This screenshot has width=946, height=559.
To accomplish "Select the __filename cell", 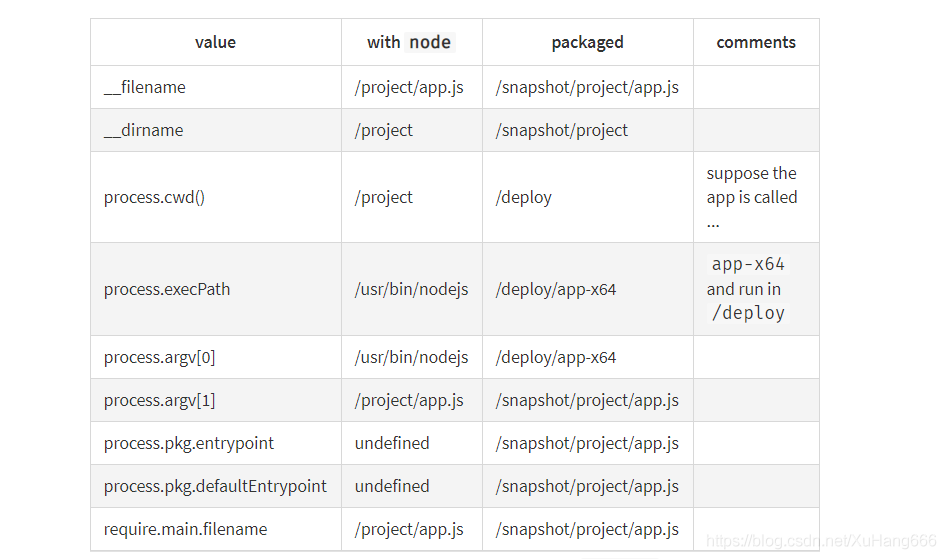I will pos(215,87).
